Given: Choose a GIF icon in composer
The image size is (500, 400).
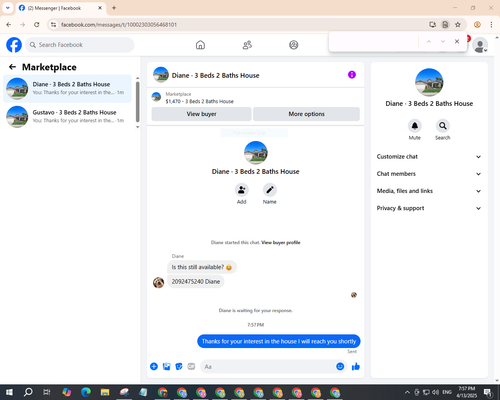Looking at the screenshot, I should [x=191, y=367].
